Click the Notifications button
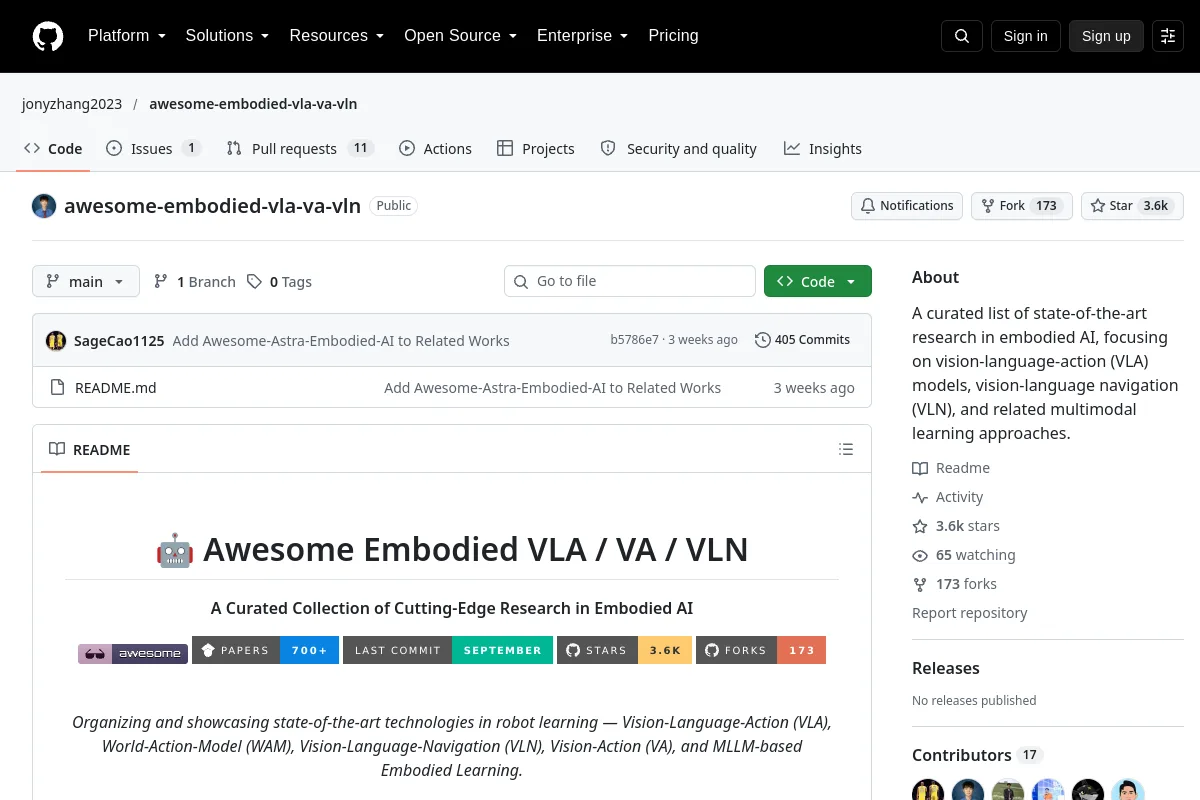 coord(907,206)
